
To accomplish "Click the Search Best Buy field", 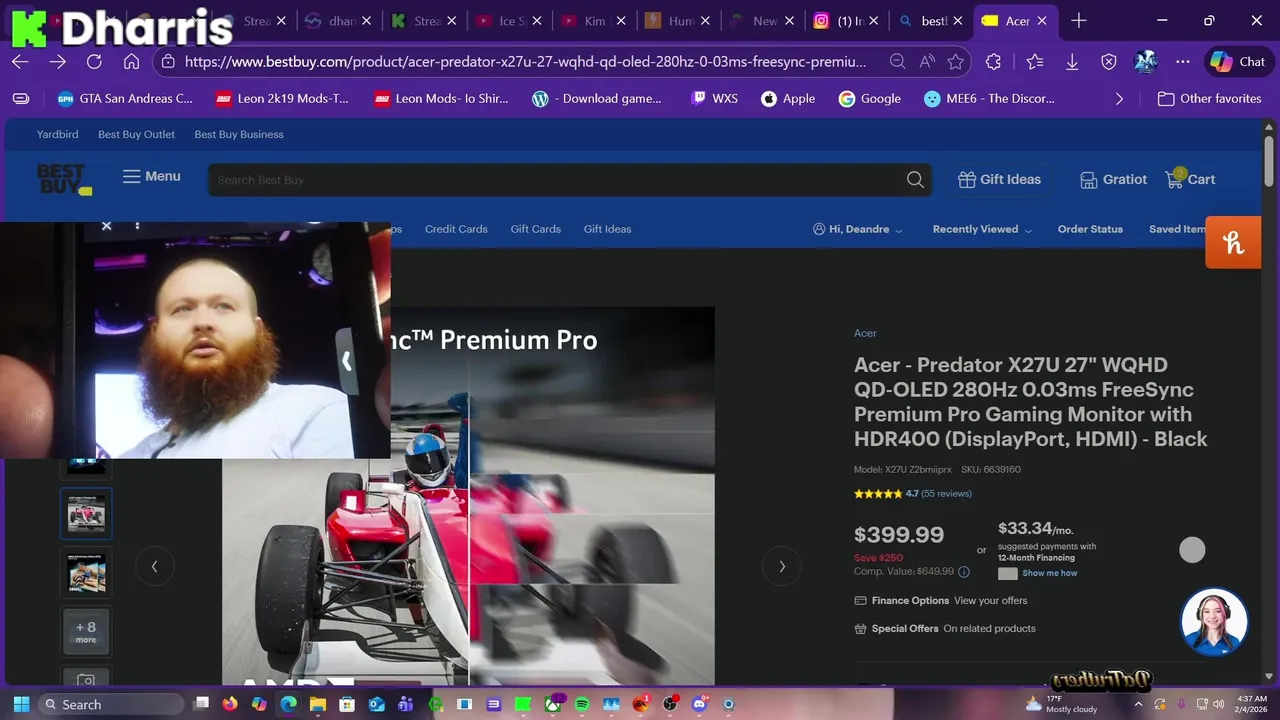I will 555,180.
